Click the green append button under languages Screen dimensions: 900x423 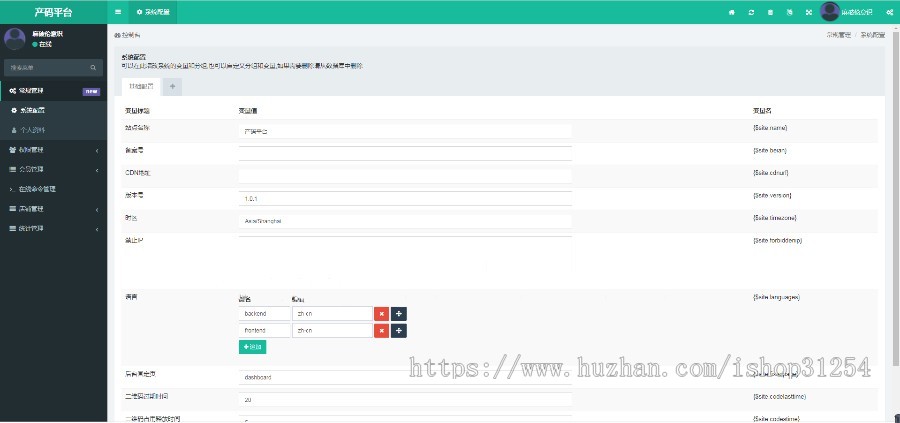click(x=252, y=347)
